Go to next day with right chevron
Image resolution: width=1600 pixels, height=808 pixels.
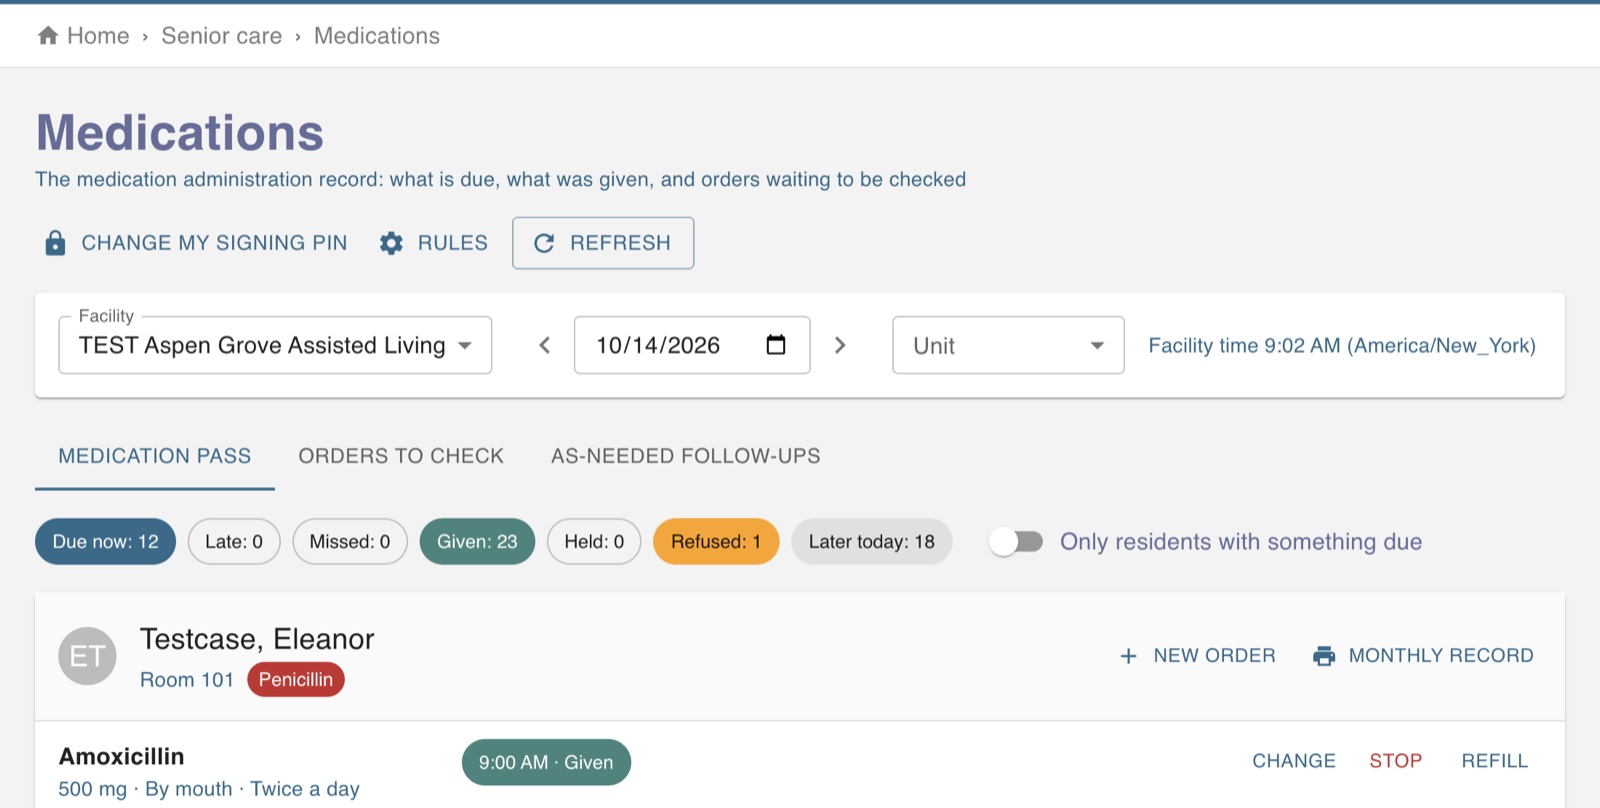tap(840, 345)
